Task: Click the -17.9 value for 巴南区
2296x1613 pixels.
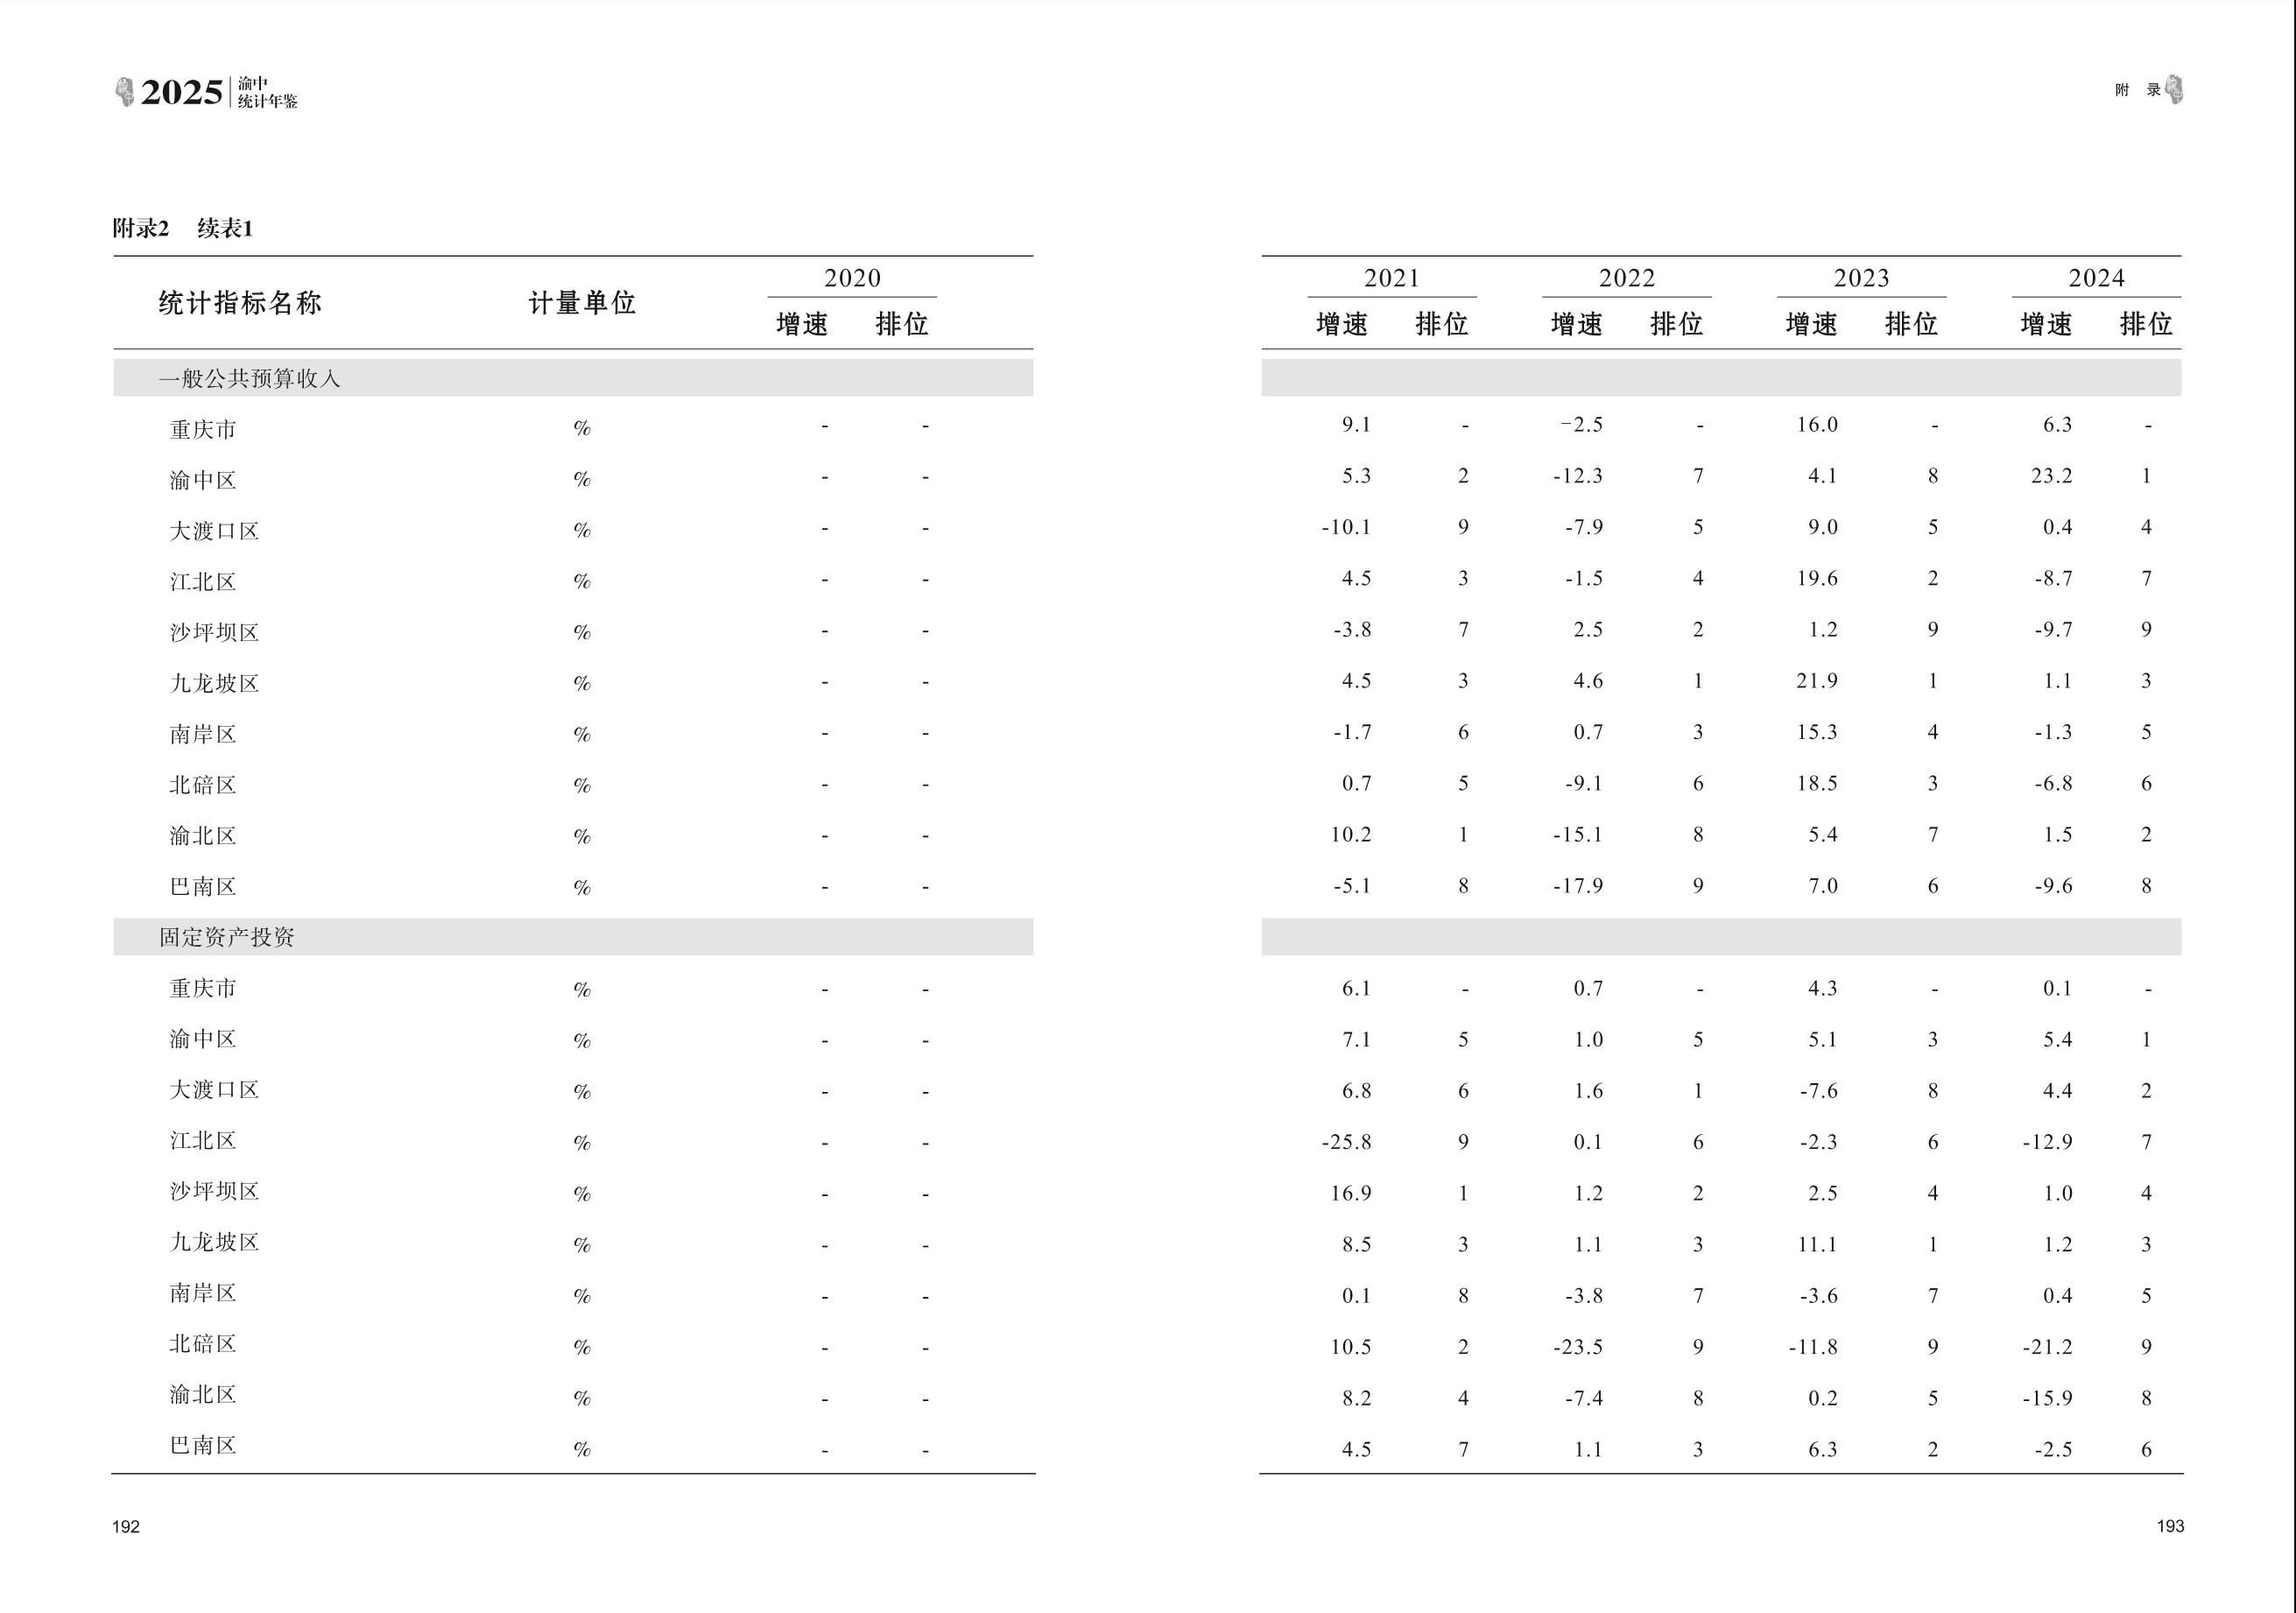Action: coord(1578,886)
